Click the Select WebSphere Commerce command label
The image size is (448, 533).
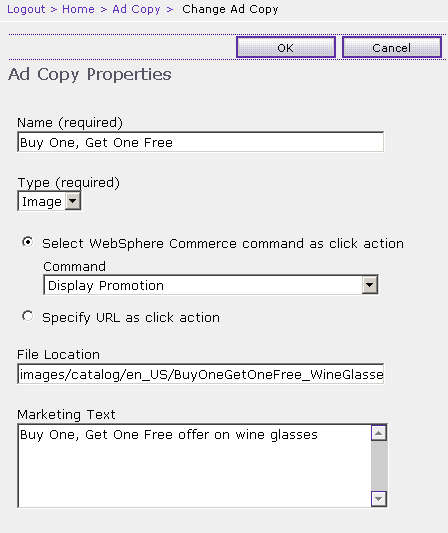[223, 244]
